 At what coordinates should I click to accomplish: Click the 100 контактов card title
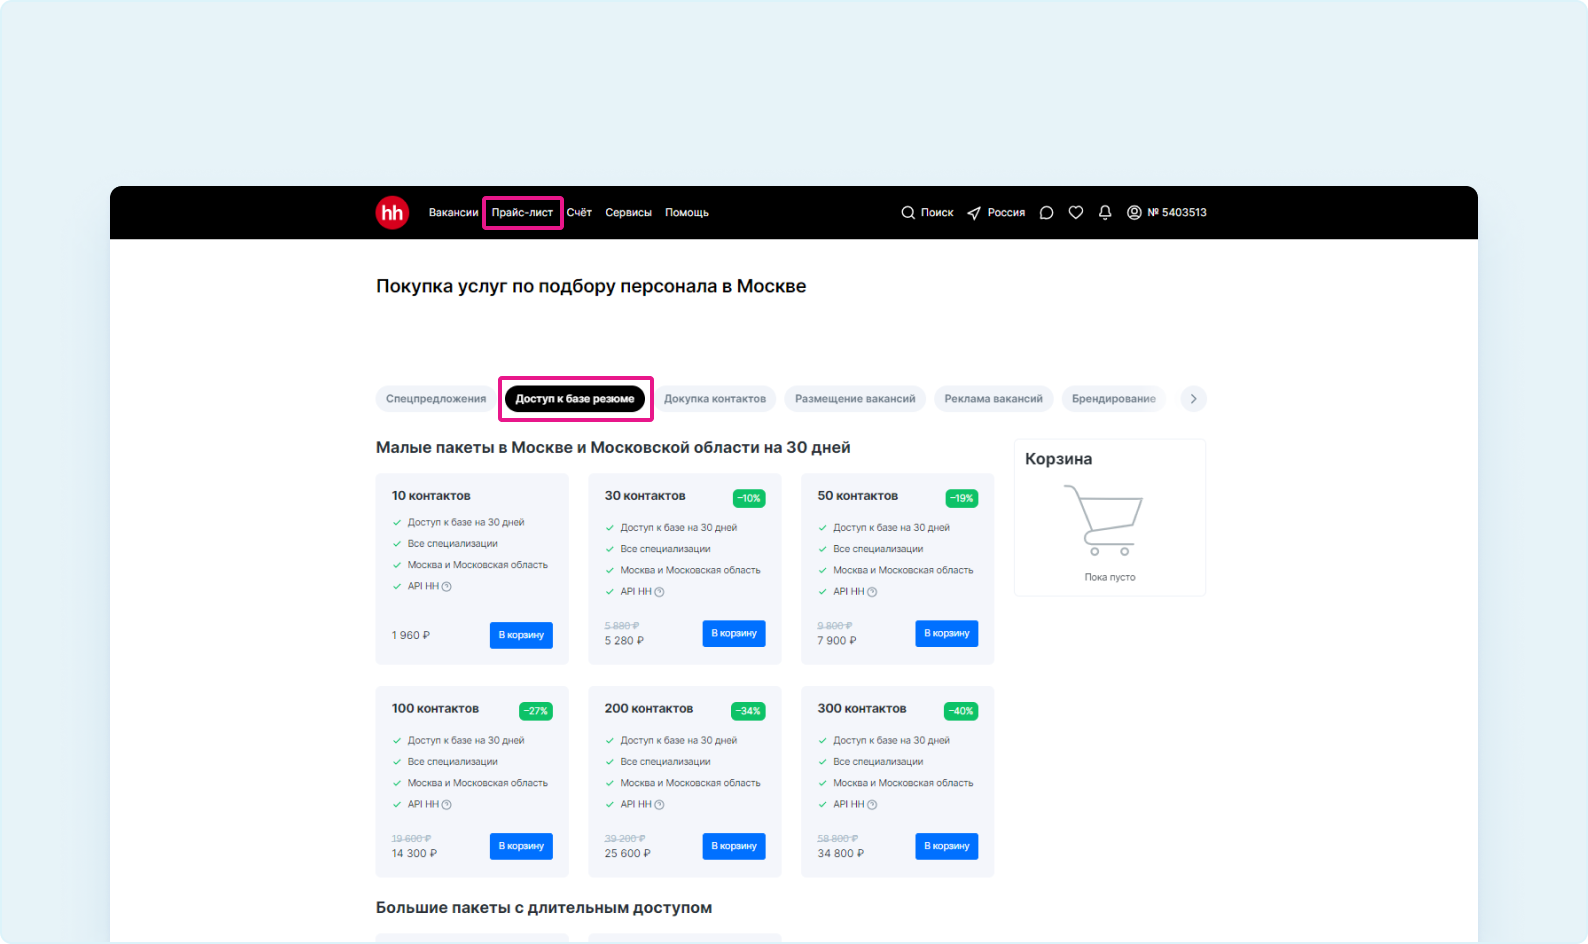[x=435, y=709]
